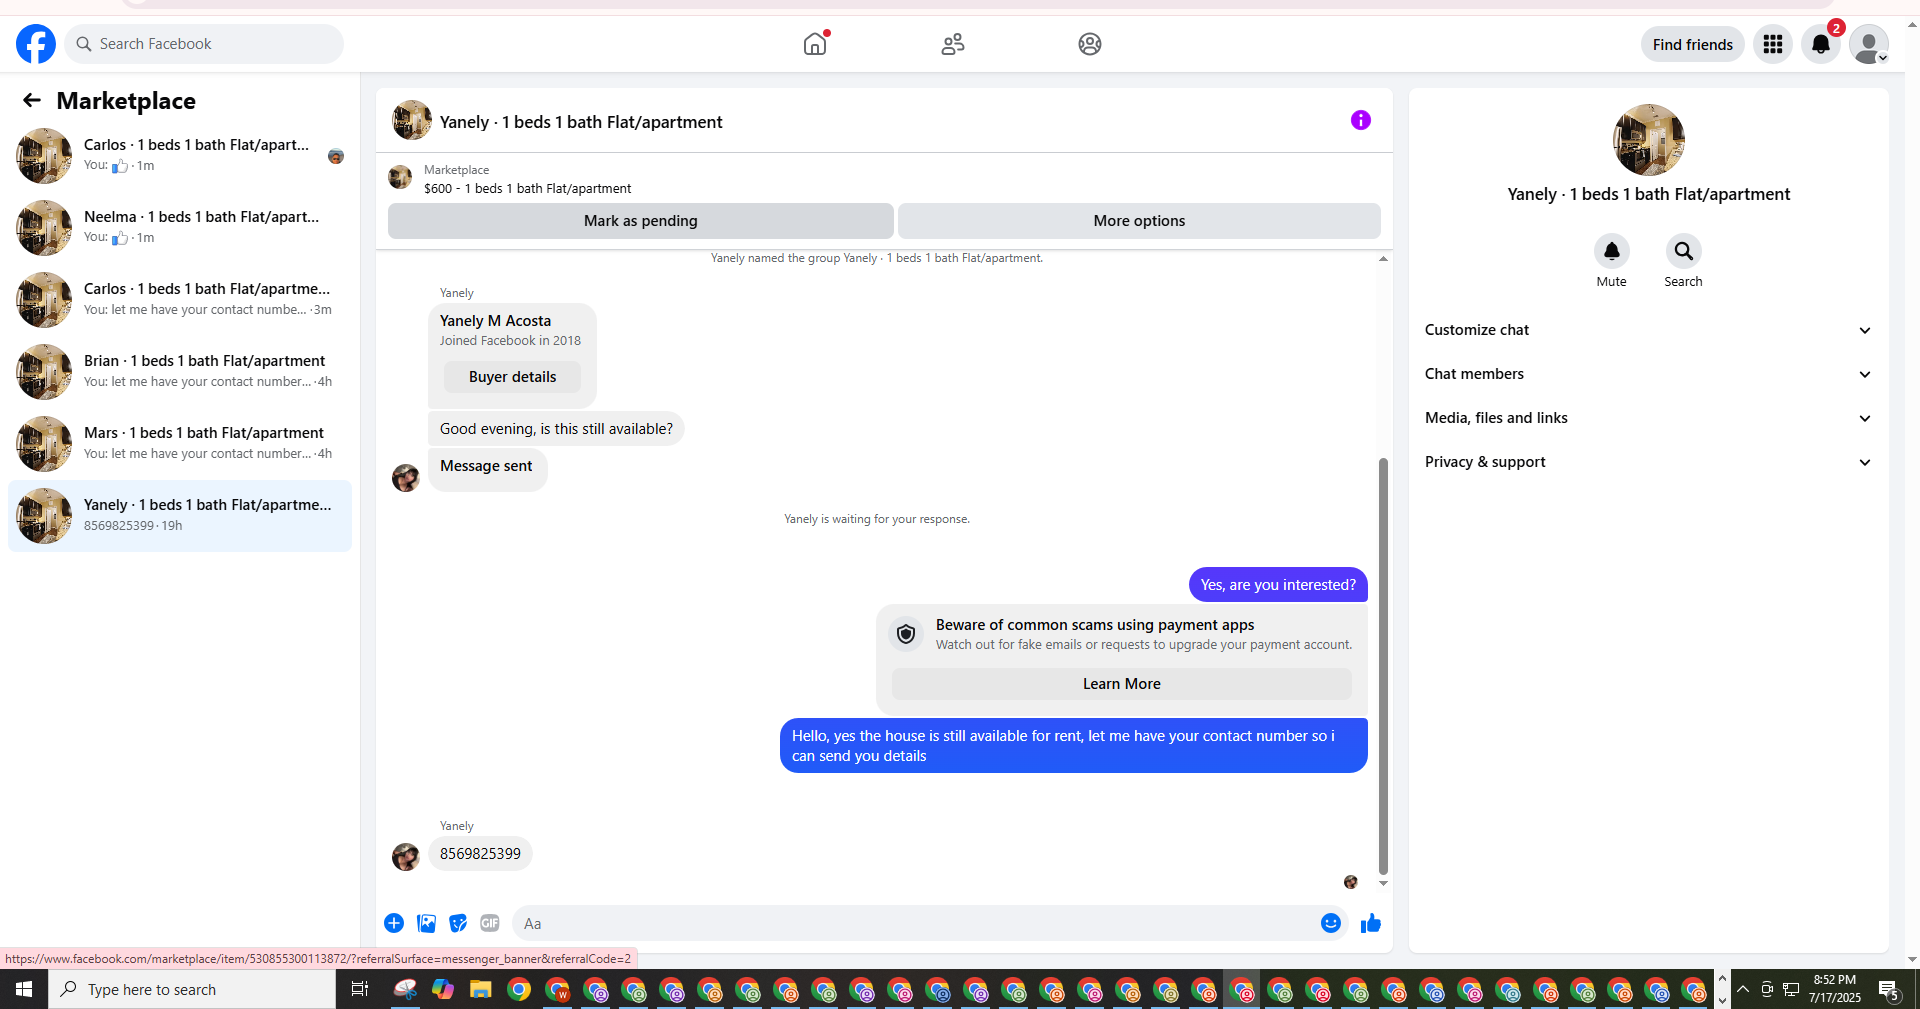This screenshot has width=1920, height=1009.
Task: Open Windows Task View
Action: (x=360, y=989)
